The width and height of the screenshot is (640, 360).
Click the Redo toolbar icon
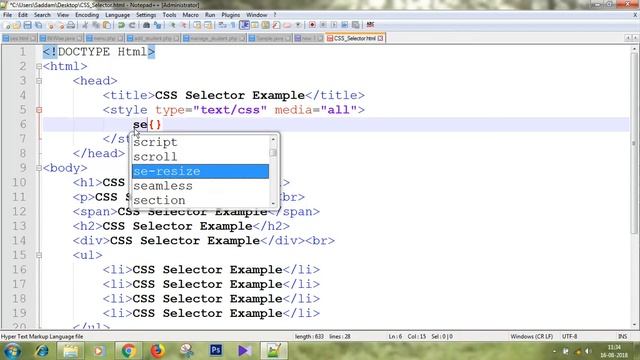pyautogui.click(x=132, y=25)
